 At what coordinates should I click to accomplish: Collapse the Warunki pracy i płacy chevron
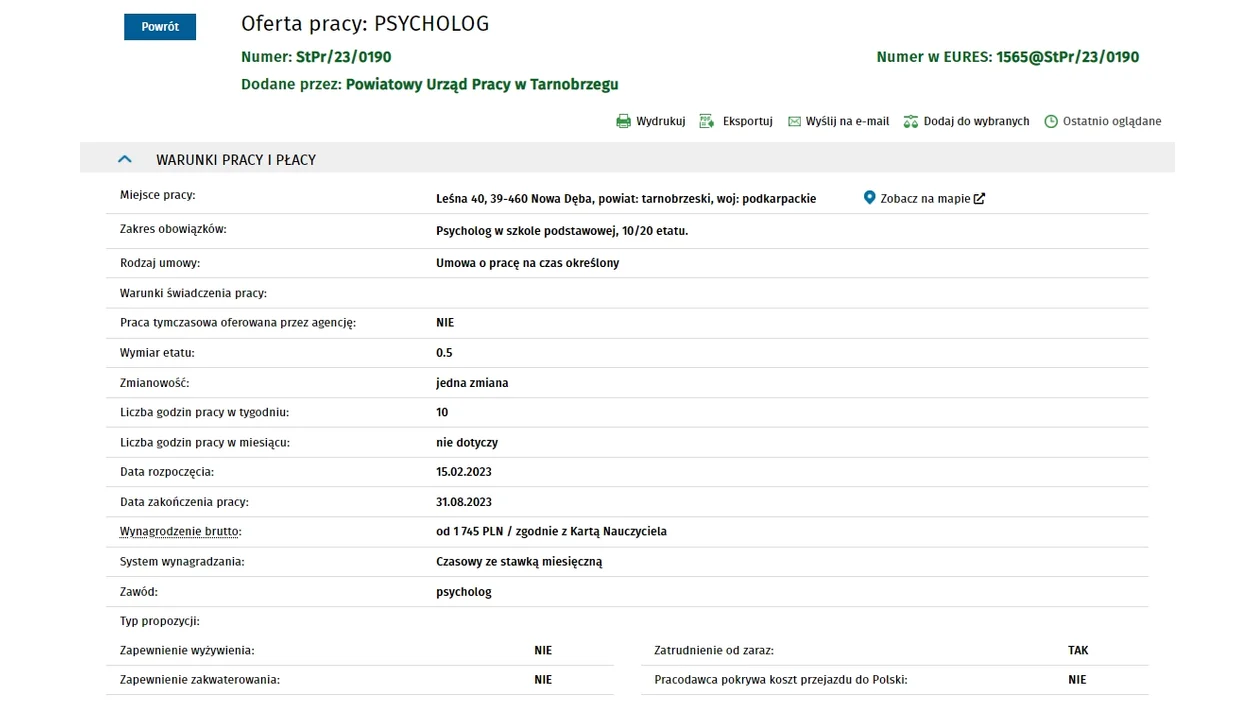click(x=124, y=159)
